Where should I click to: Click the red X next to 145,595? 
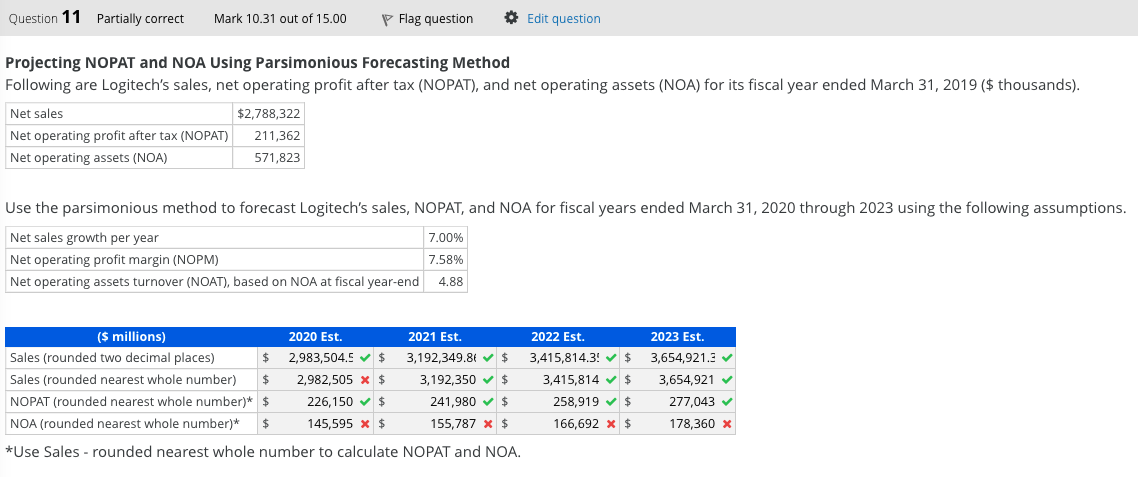click(x=365, y=423)
